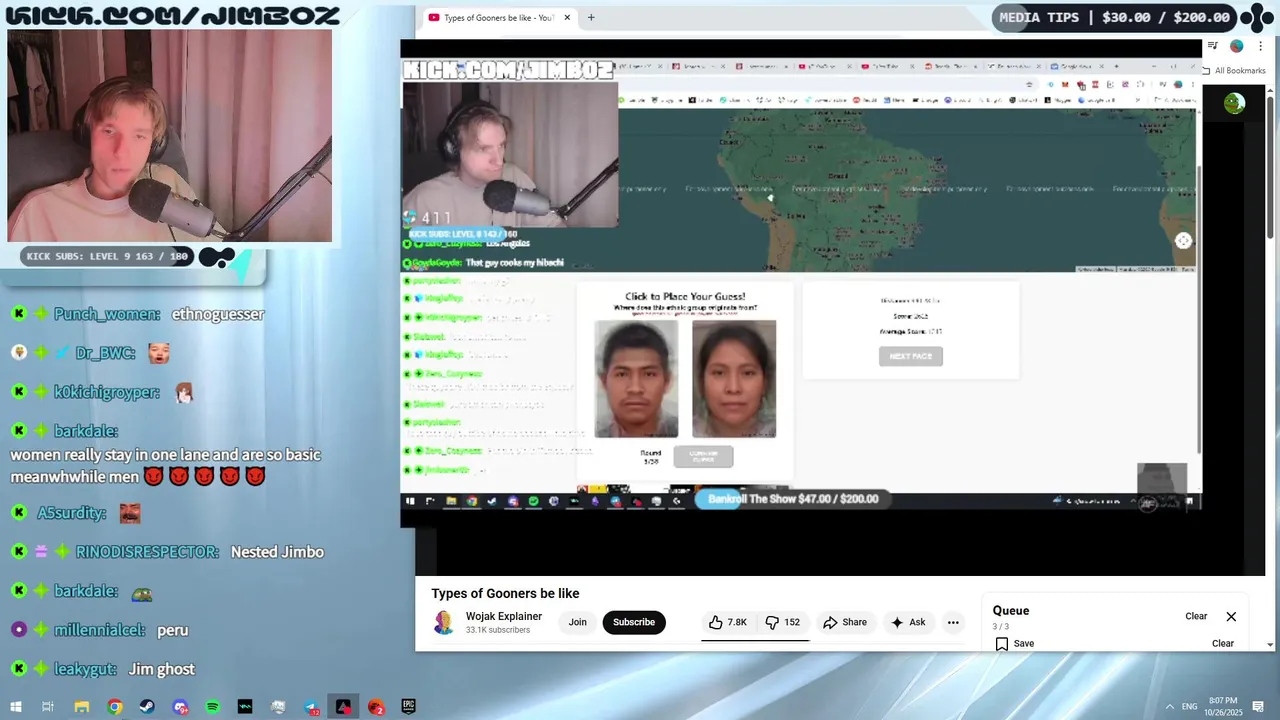Open the more actions ellipsis under the video
This screenshot has width=1280, height=720.
953,622
